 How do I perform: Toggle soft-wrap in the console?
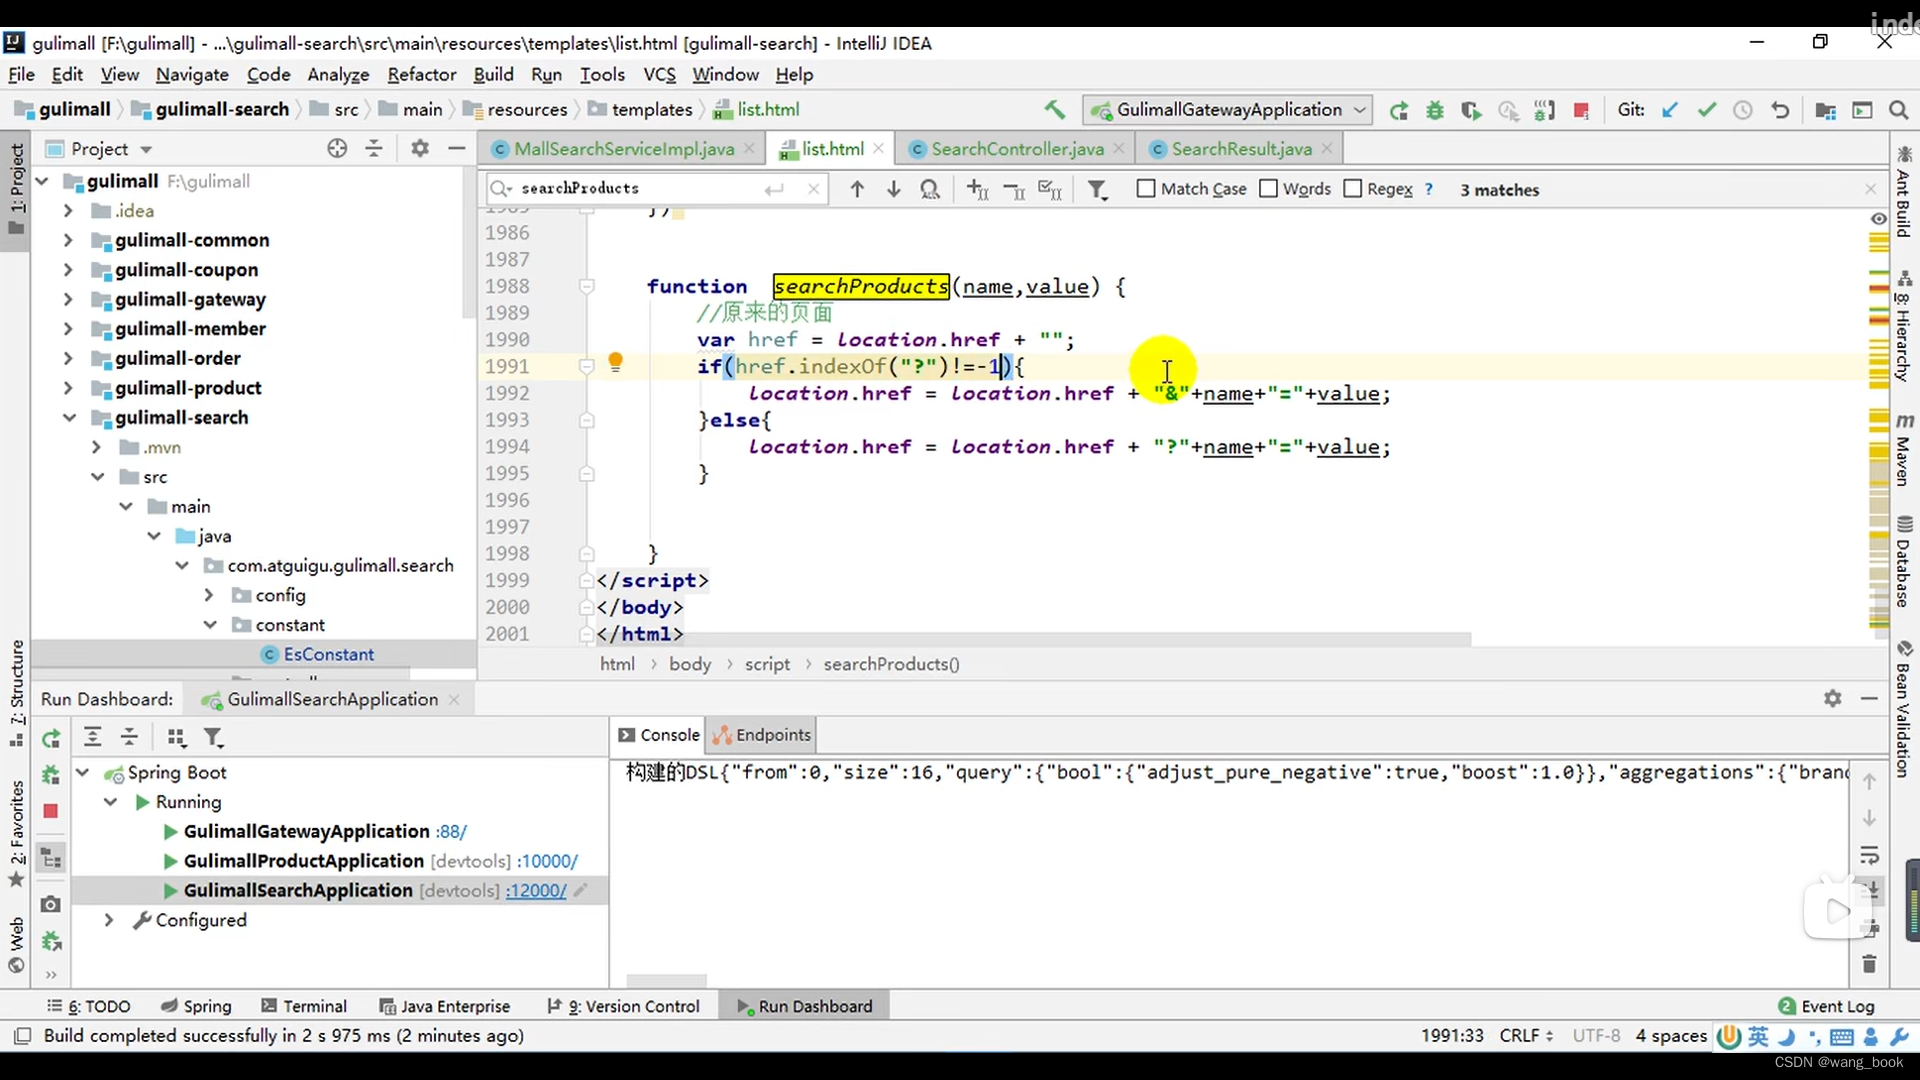(x=1869, y=855)
